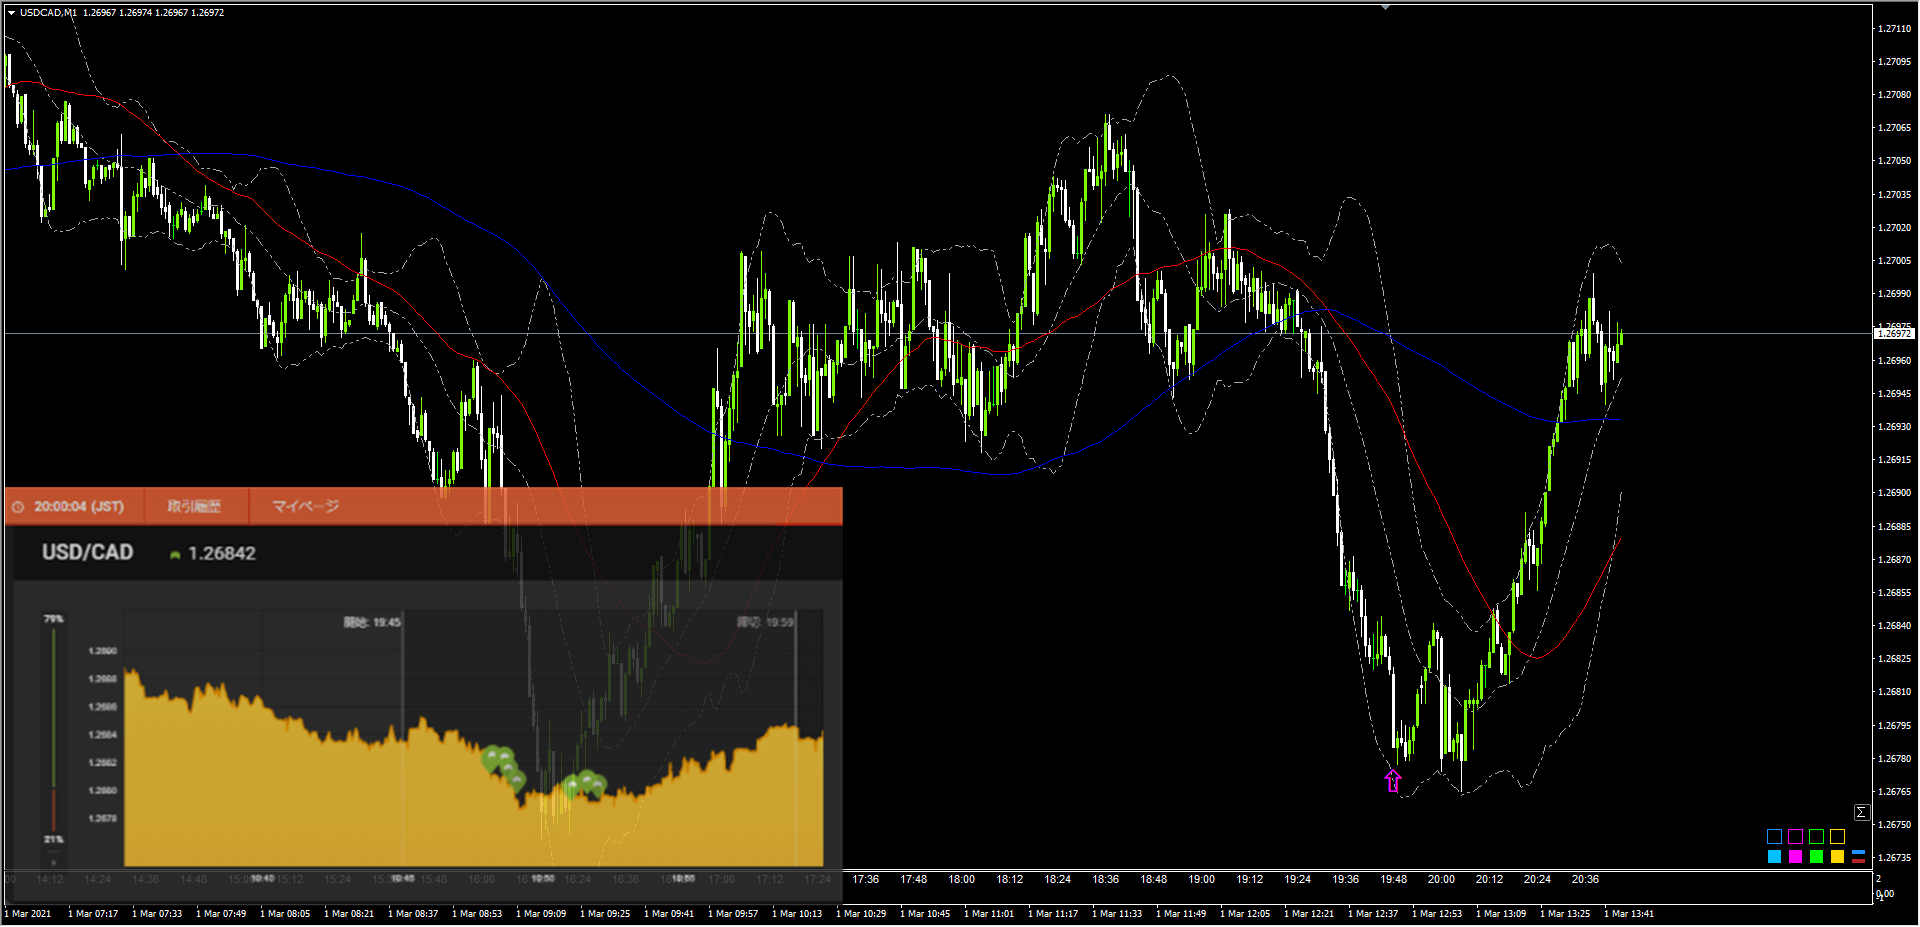Image resolution: width=1920 pixels, height=927 pixels.
Task: Select the solid yellow color swatch
Action: coord(1837,857)
